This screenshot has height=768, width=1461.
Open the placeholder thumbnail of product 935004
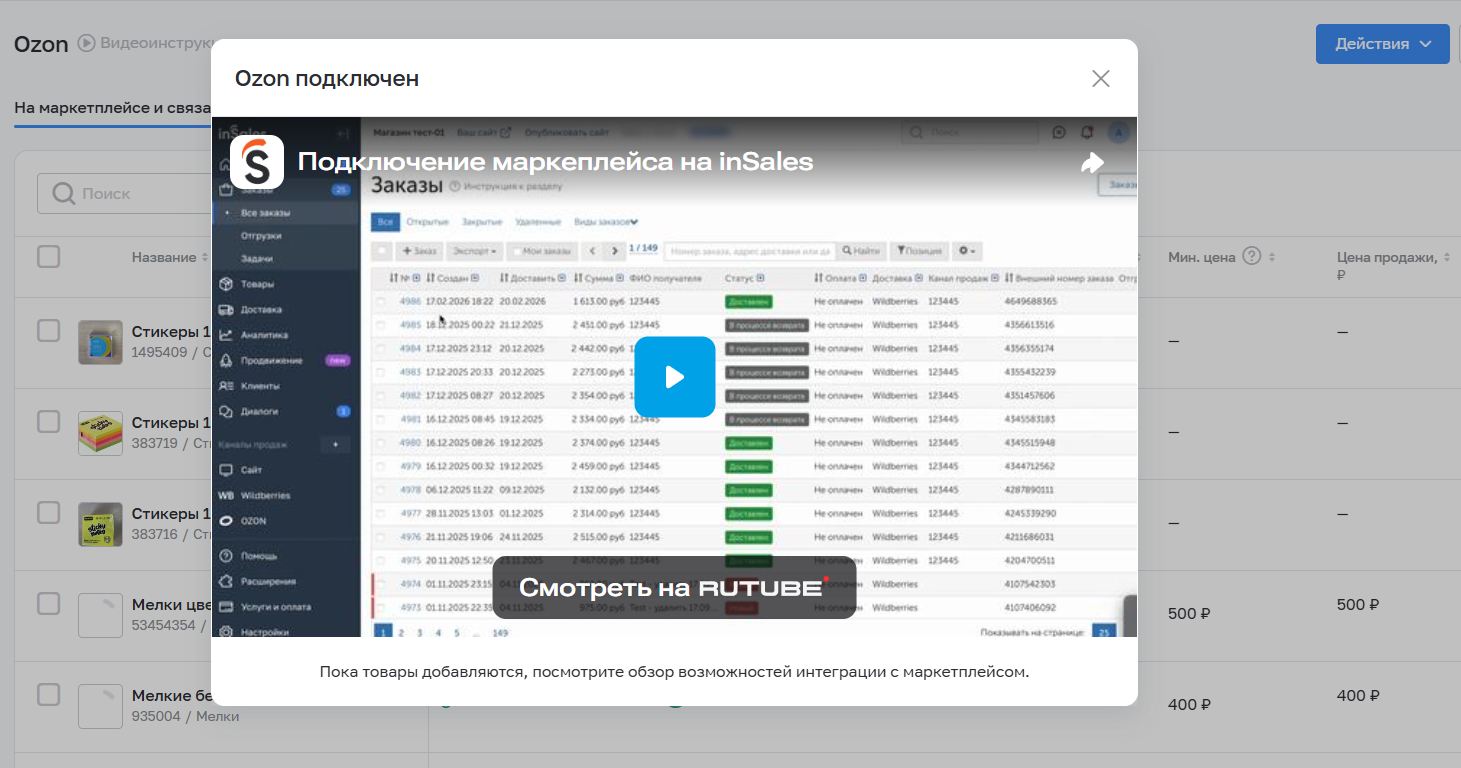click(100, 706)
